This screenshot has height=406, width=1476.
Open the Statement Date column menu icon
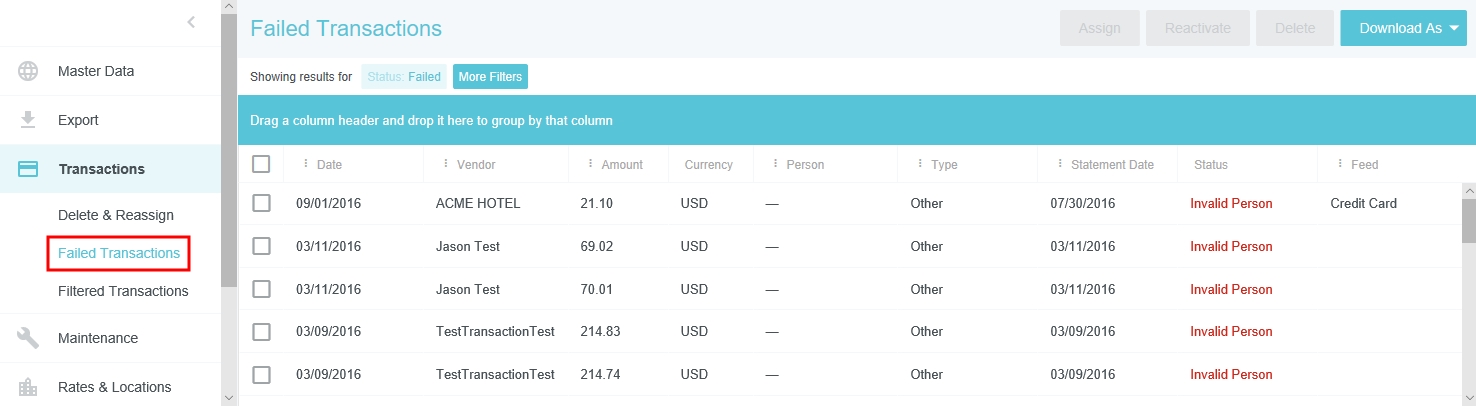pos(1060,164)
